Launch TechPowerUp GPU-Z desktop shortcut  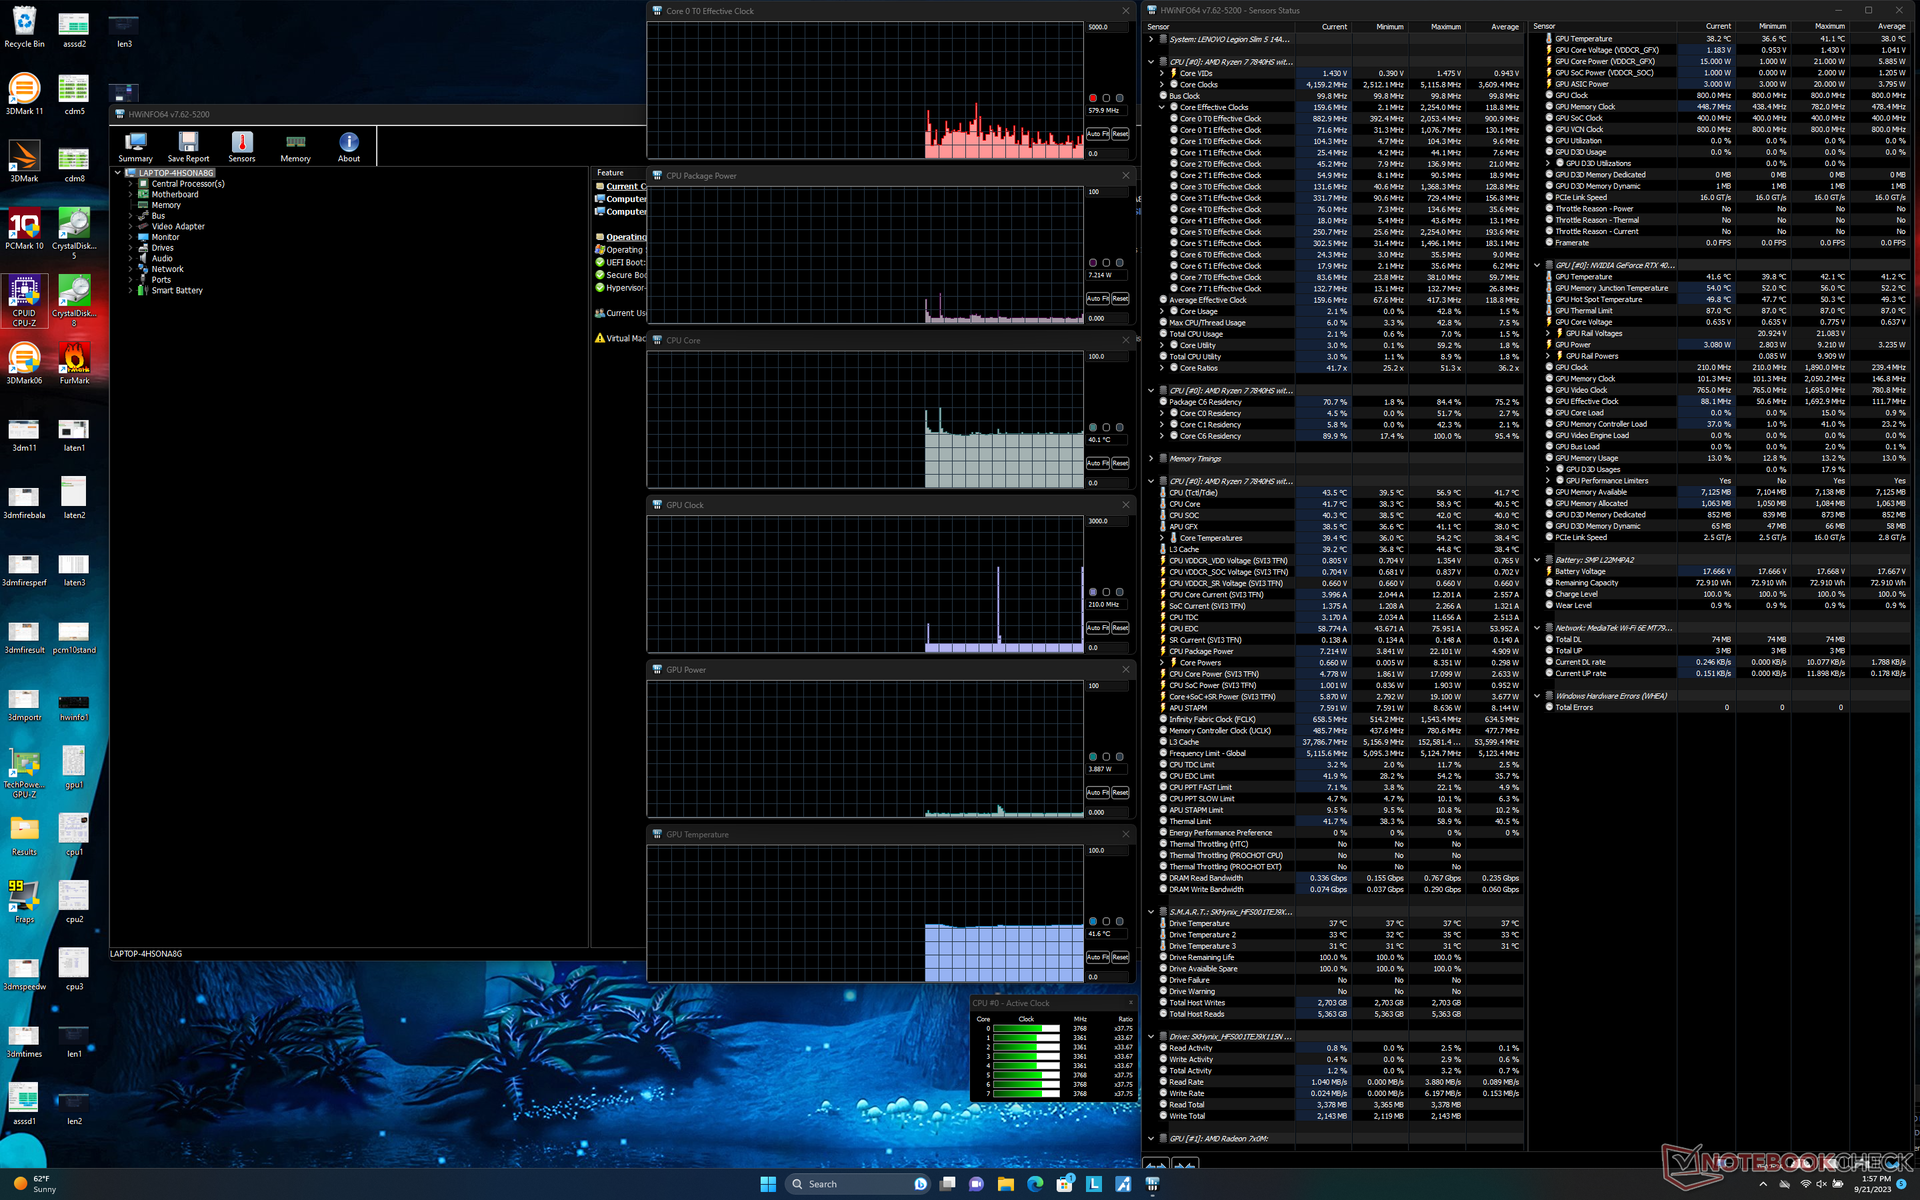[x=24, y=772]
